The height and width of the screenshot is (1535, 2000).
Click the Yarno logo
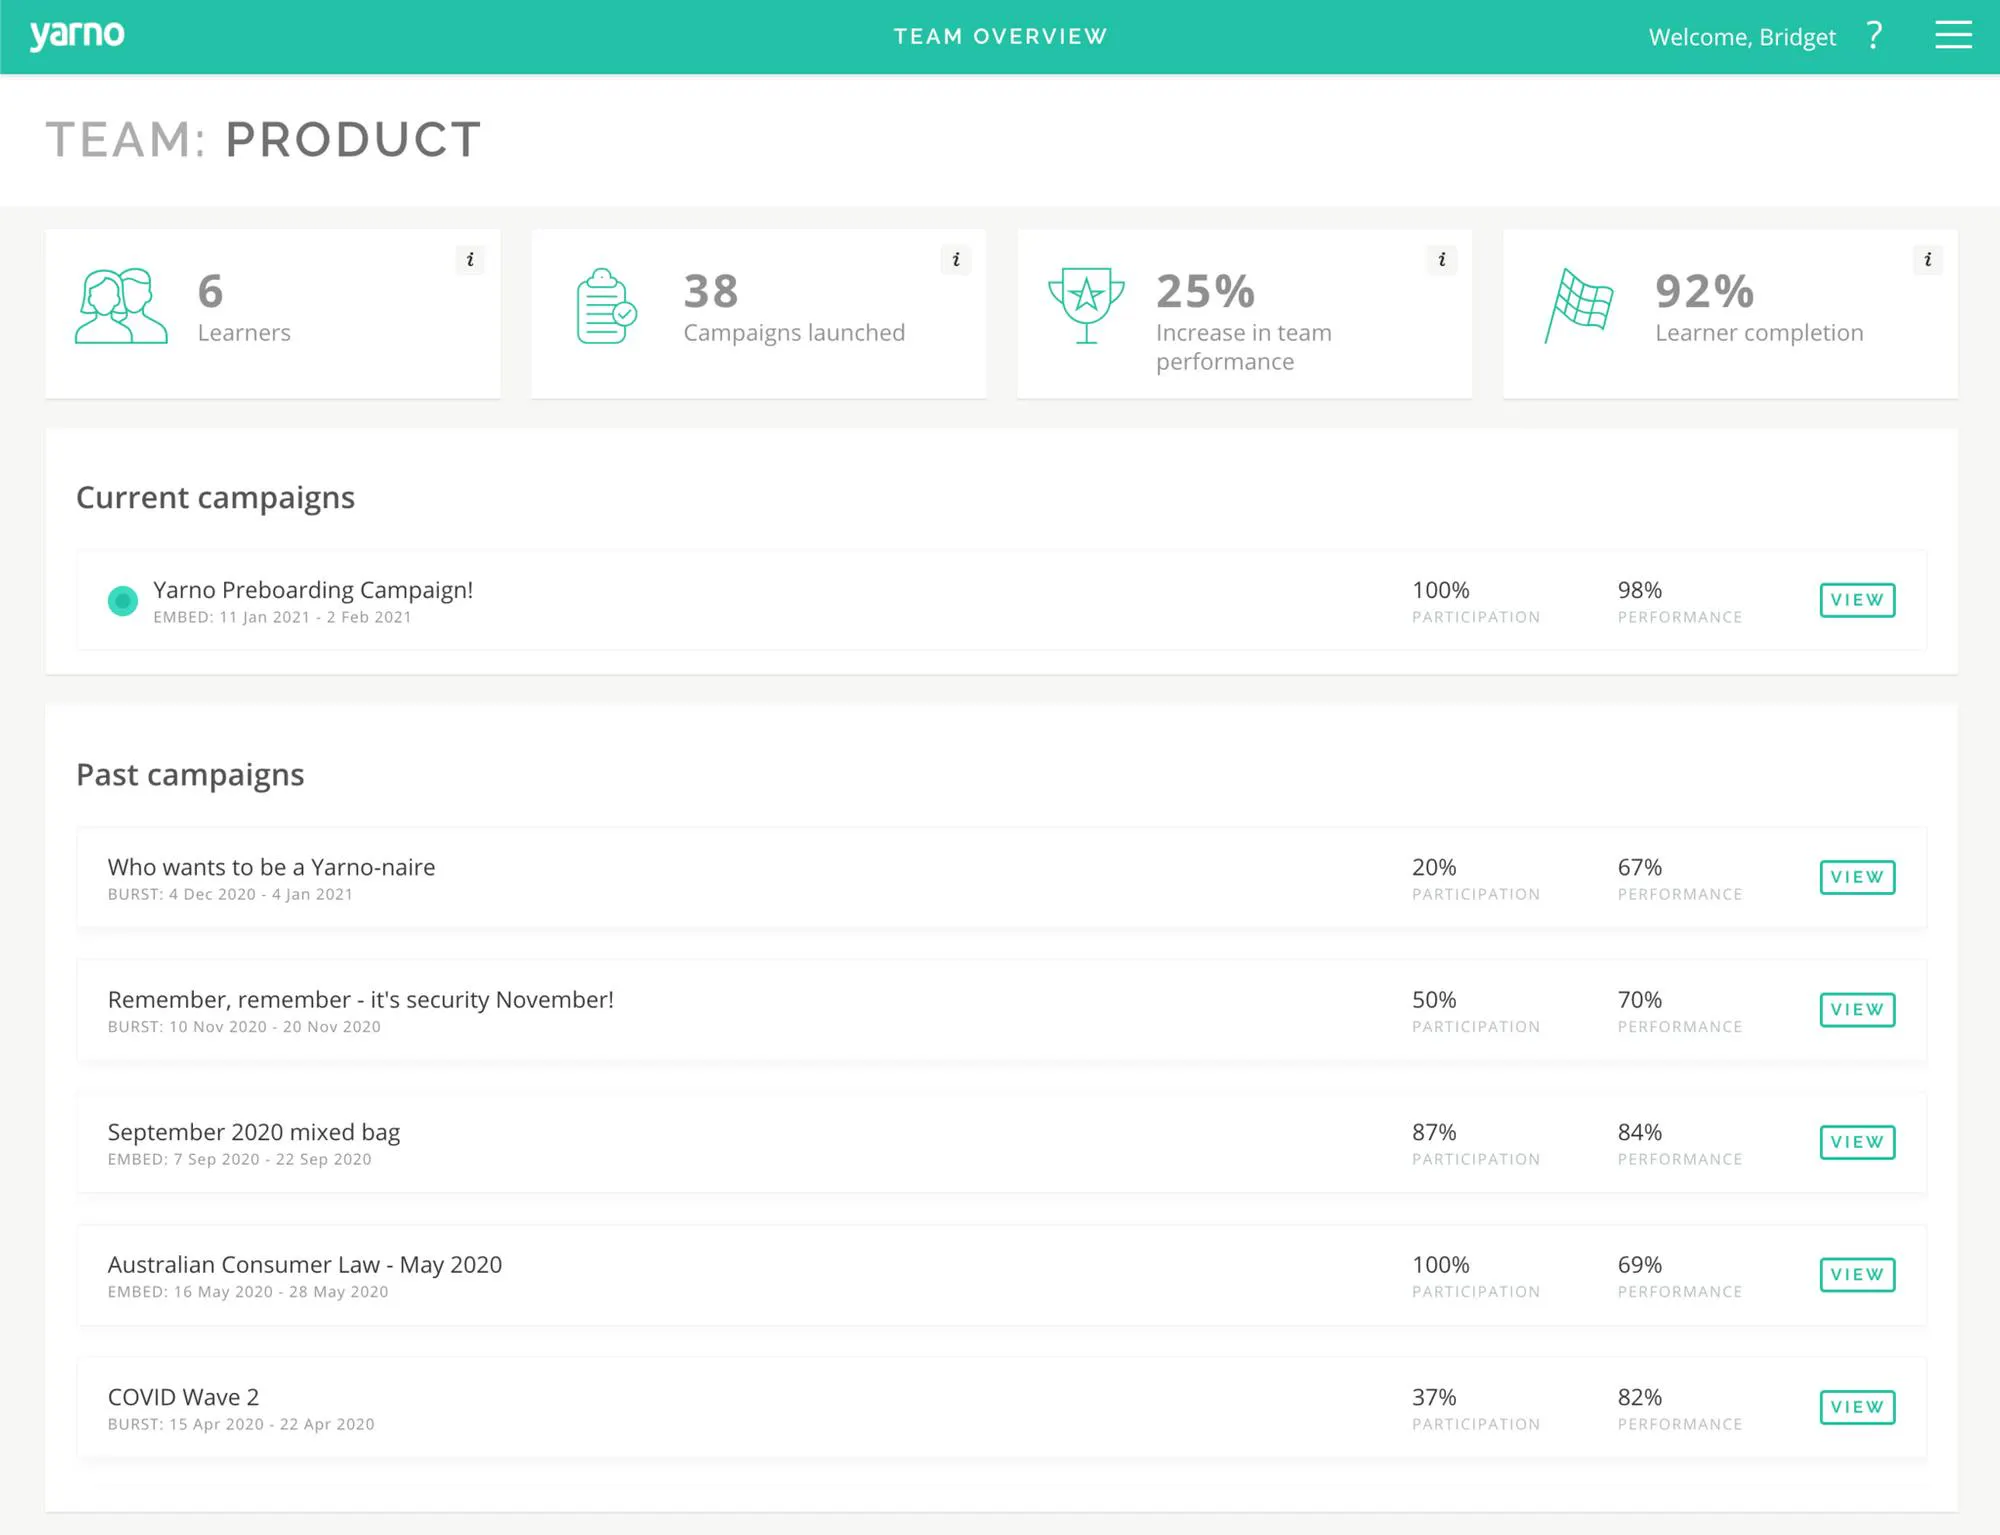(x=77, y=35)
